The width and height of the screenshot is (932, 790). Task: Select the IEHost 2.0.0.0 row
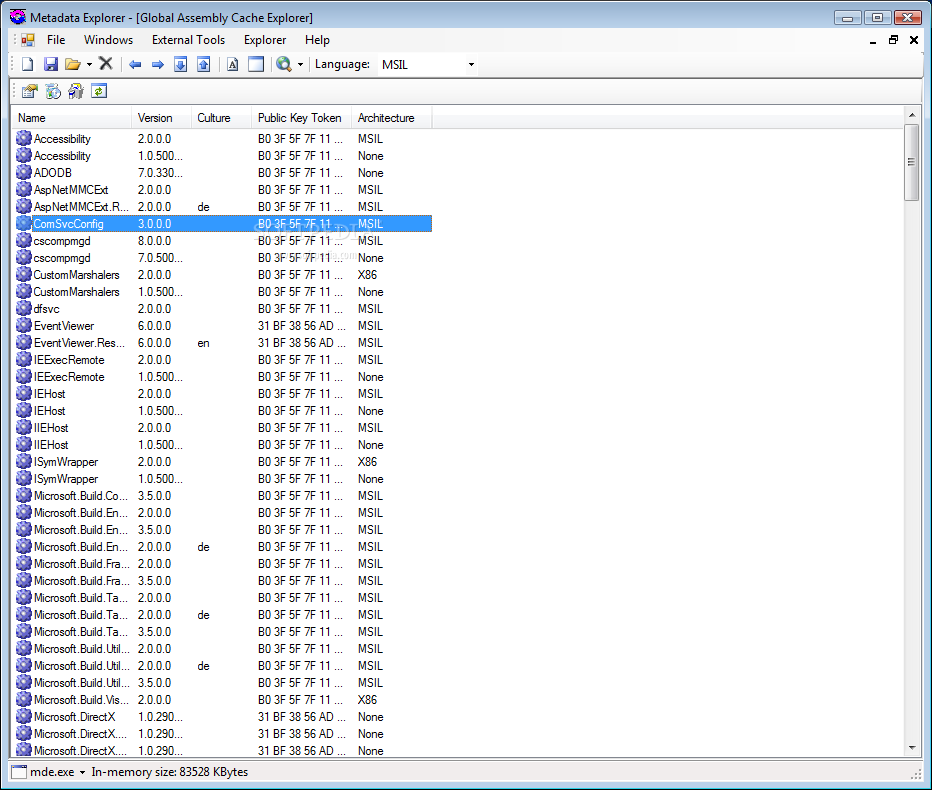coord(222,394)
